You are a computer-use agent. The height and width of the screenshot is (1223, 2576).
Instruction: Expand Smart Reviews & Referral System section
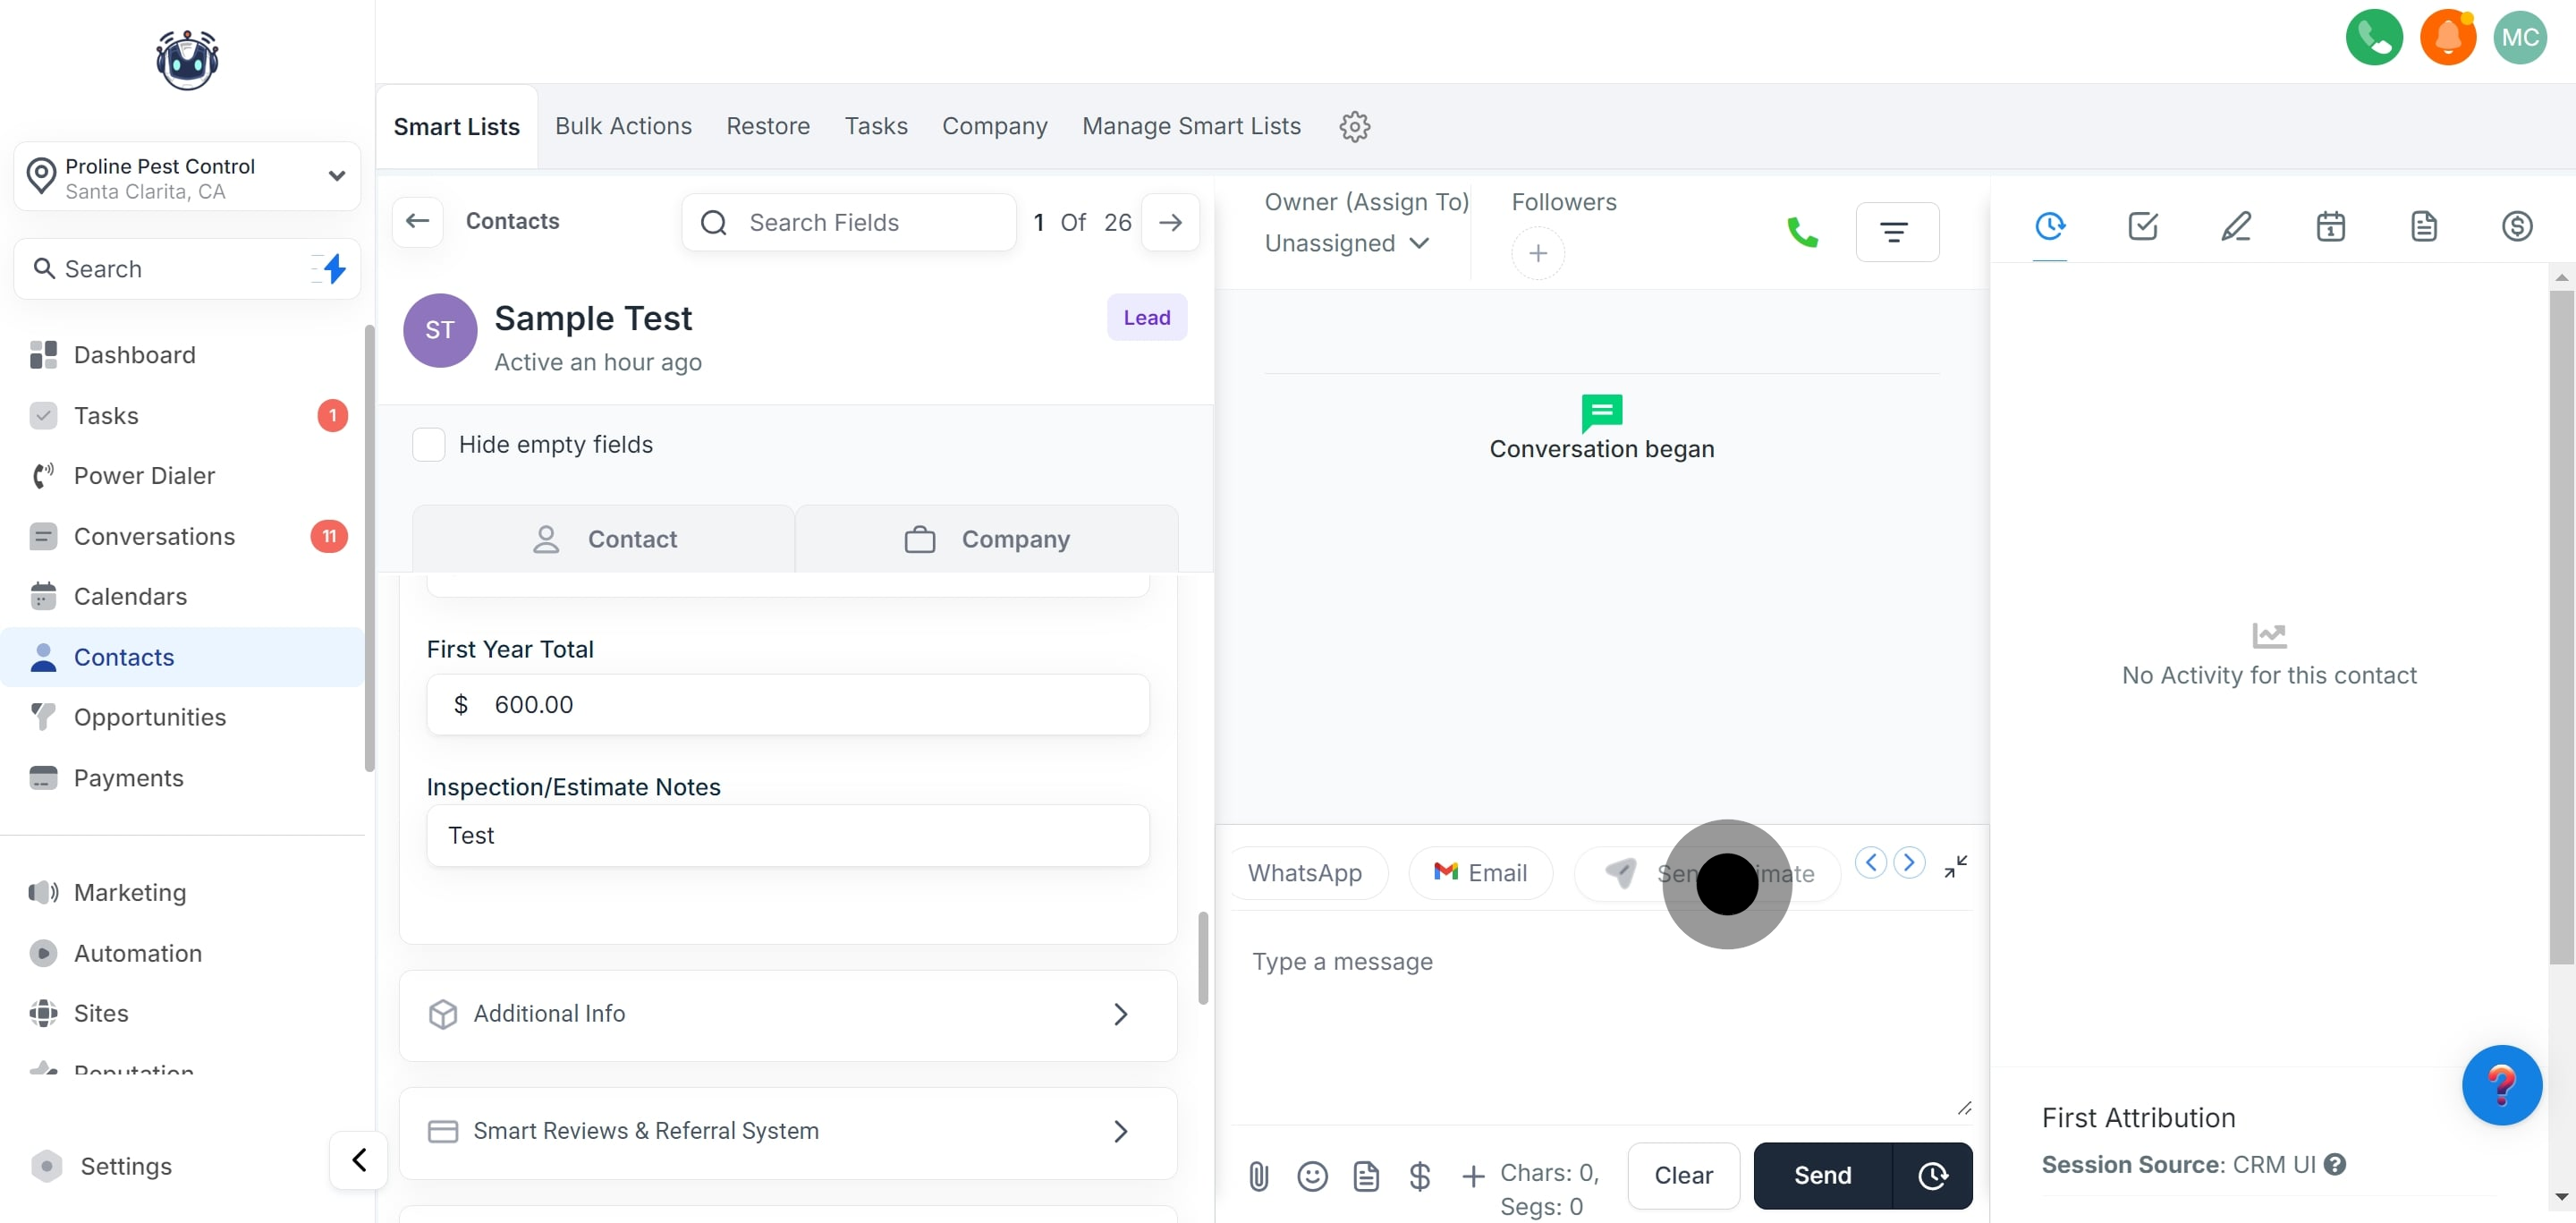tap(787, 1131)
